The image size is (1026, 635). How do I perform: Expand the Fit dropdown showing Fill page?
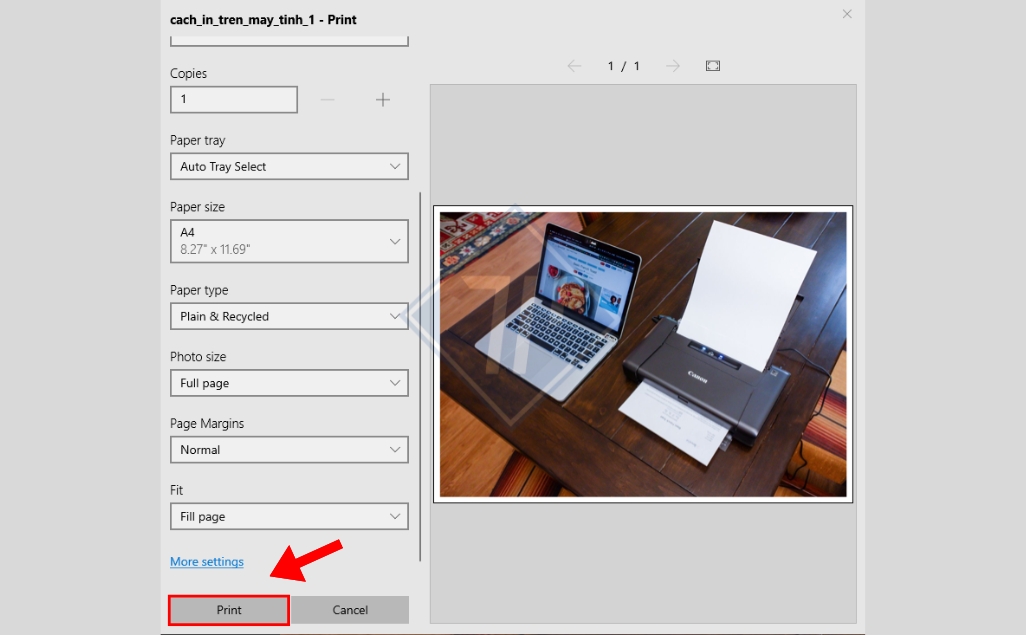289,517
